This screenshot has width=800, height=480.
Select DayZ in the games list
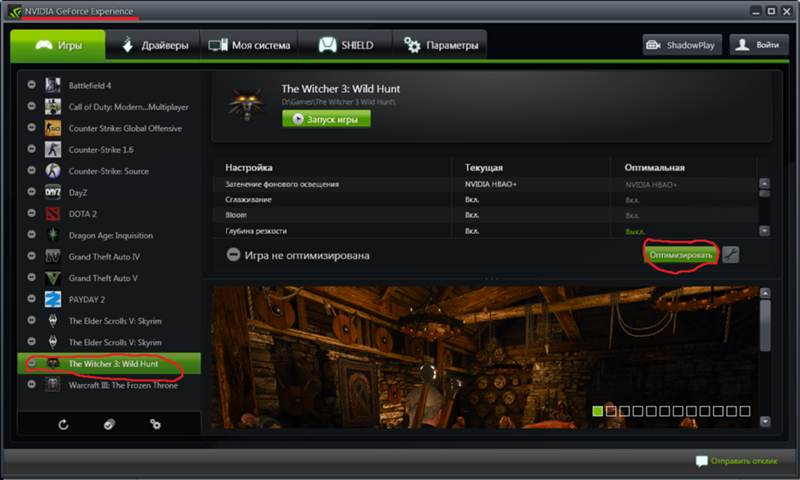click(109, 192)
